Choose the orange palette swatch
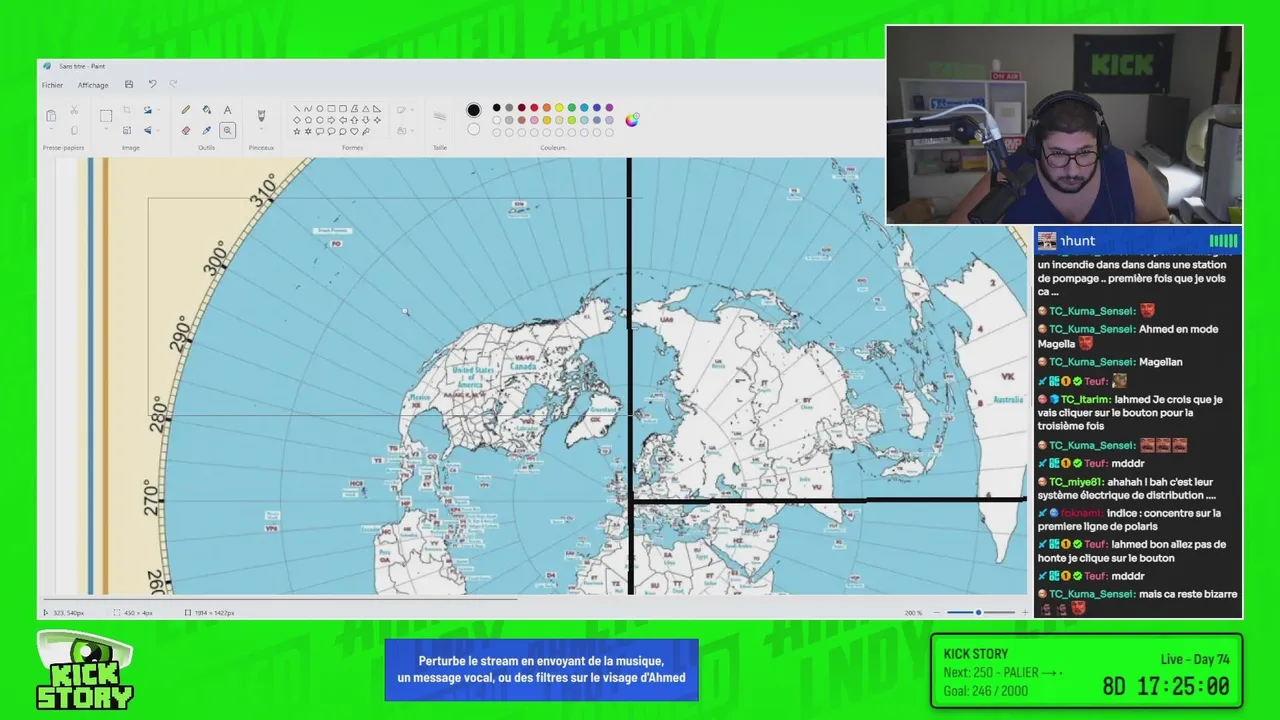The height and width of the screenshot is (720, 1280). point(546,108)
